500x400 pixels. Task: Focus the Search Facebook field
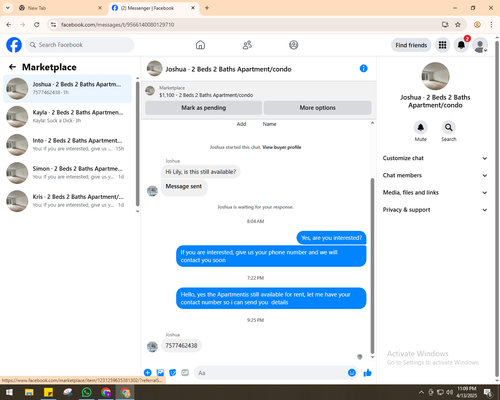(x=80, y=45)
